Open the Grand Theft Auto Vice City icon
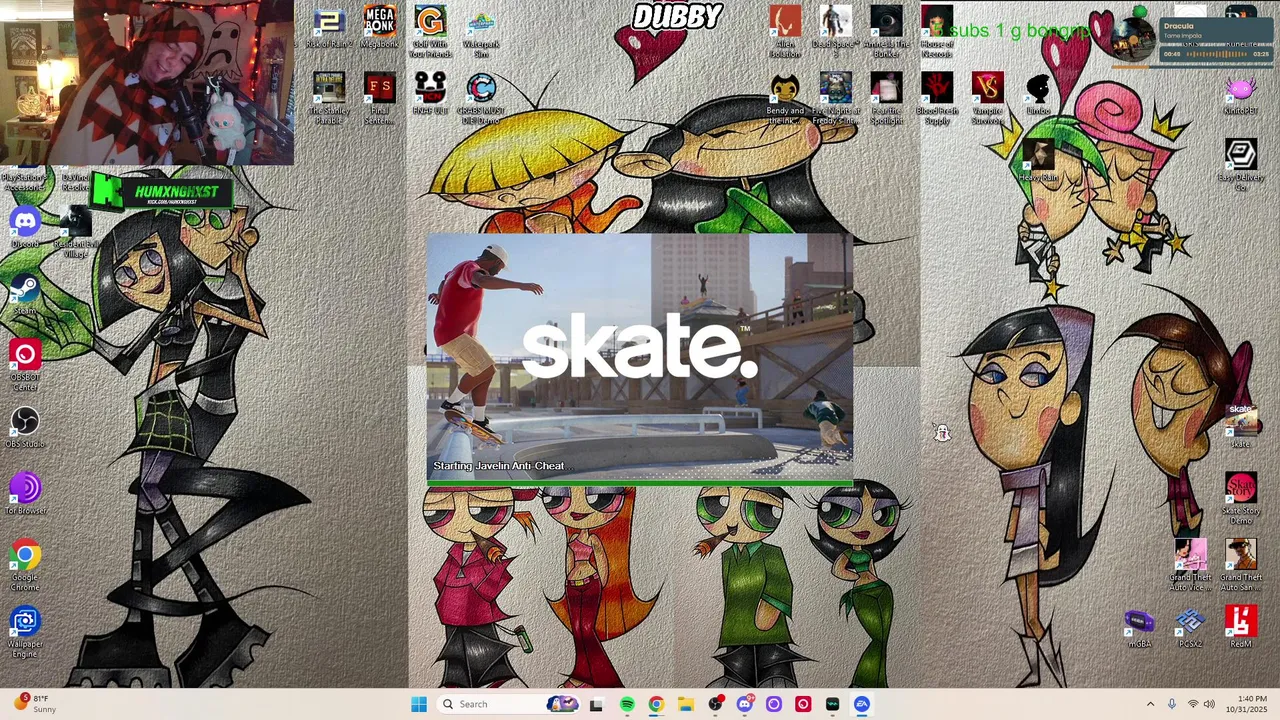Screen dimensions: 1280x720 (x=1190, y=566)
